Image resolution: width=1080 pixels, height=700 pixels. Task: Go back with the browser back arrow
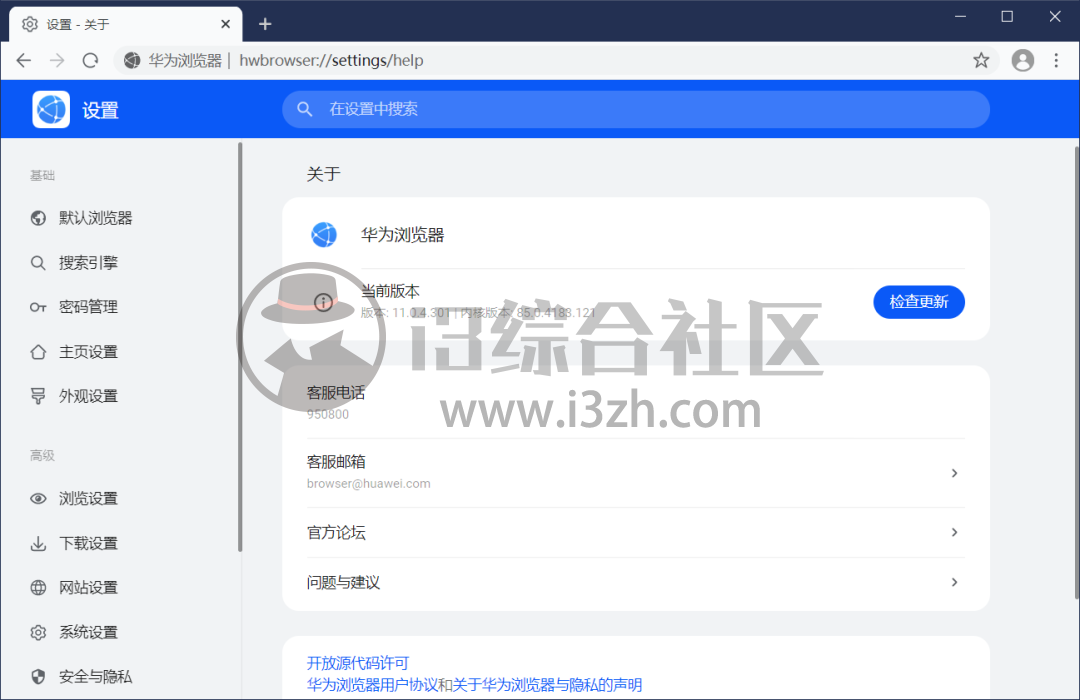click(24, 61)
